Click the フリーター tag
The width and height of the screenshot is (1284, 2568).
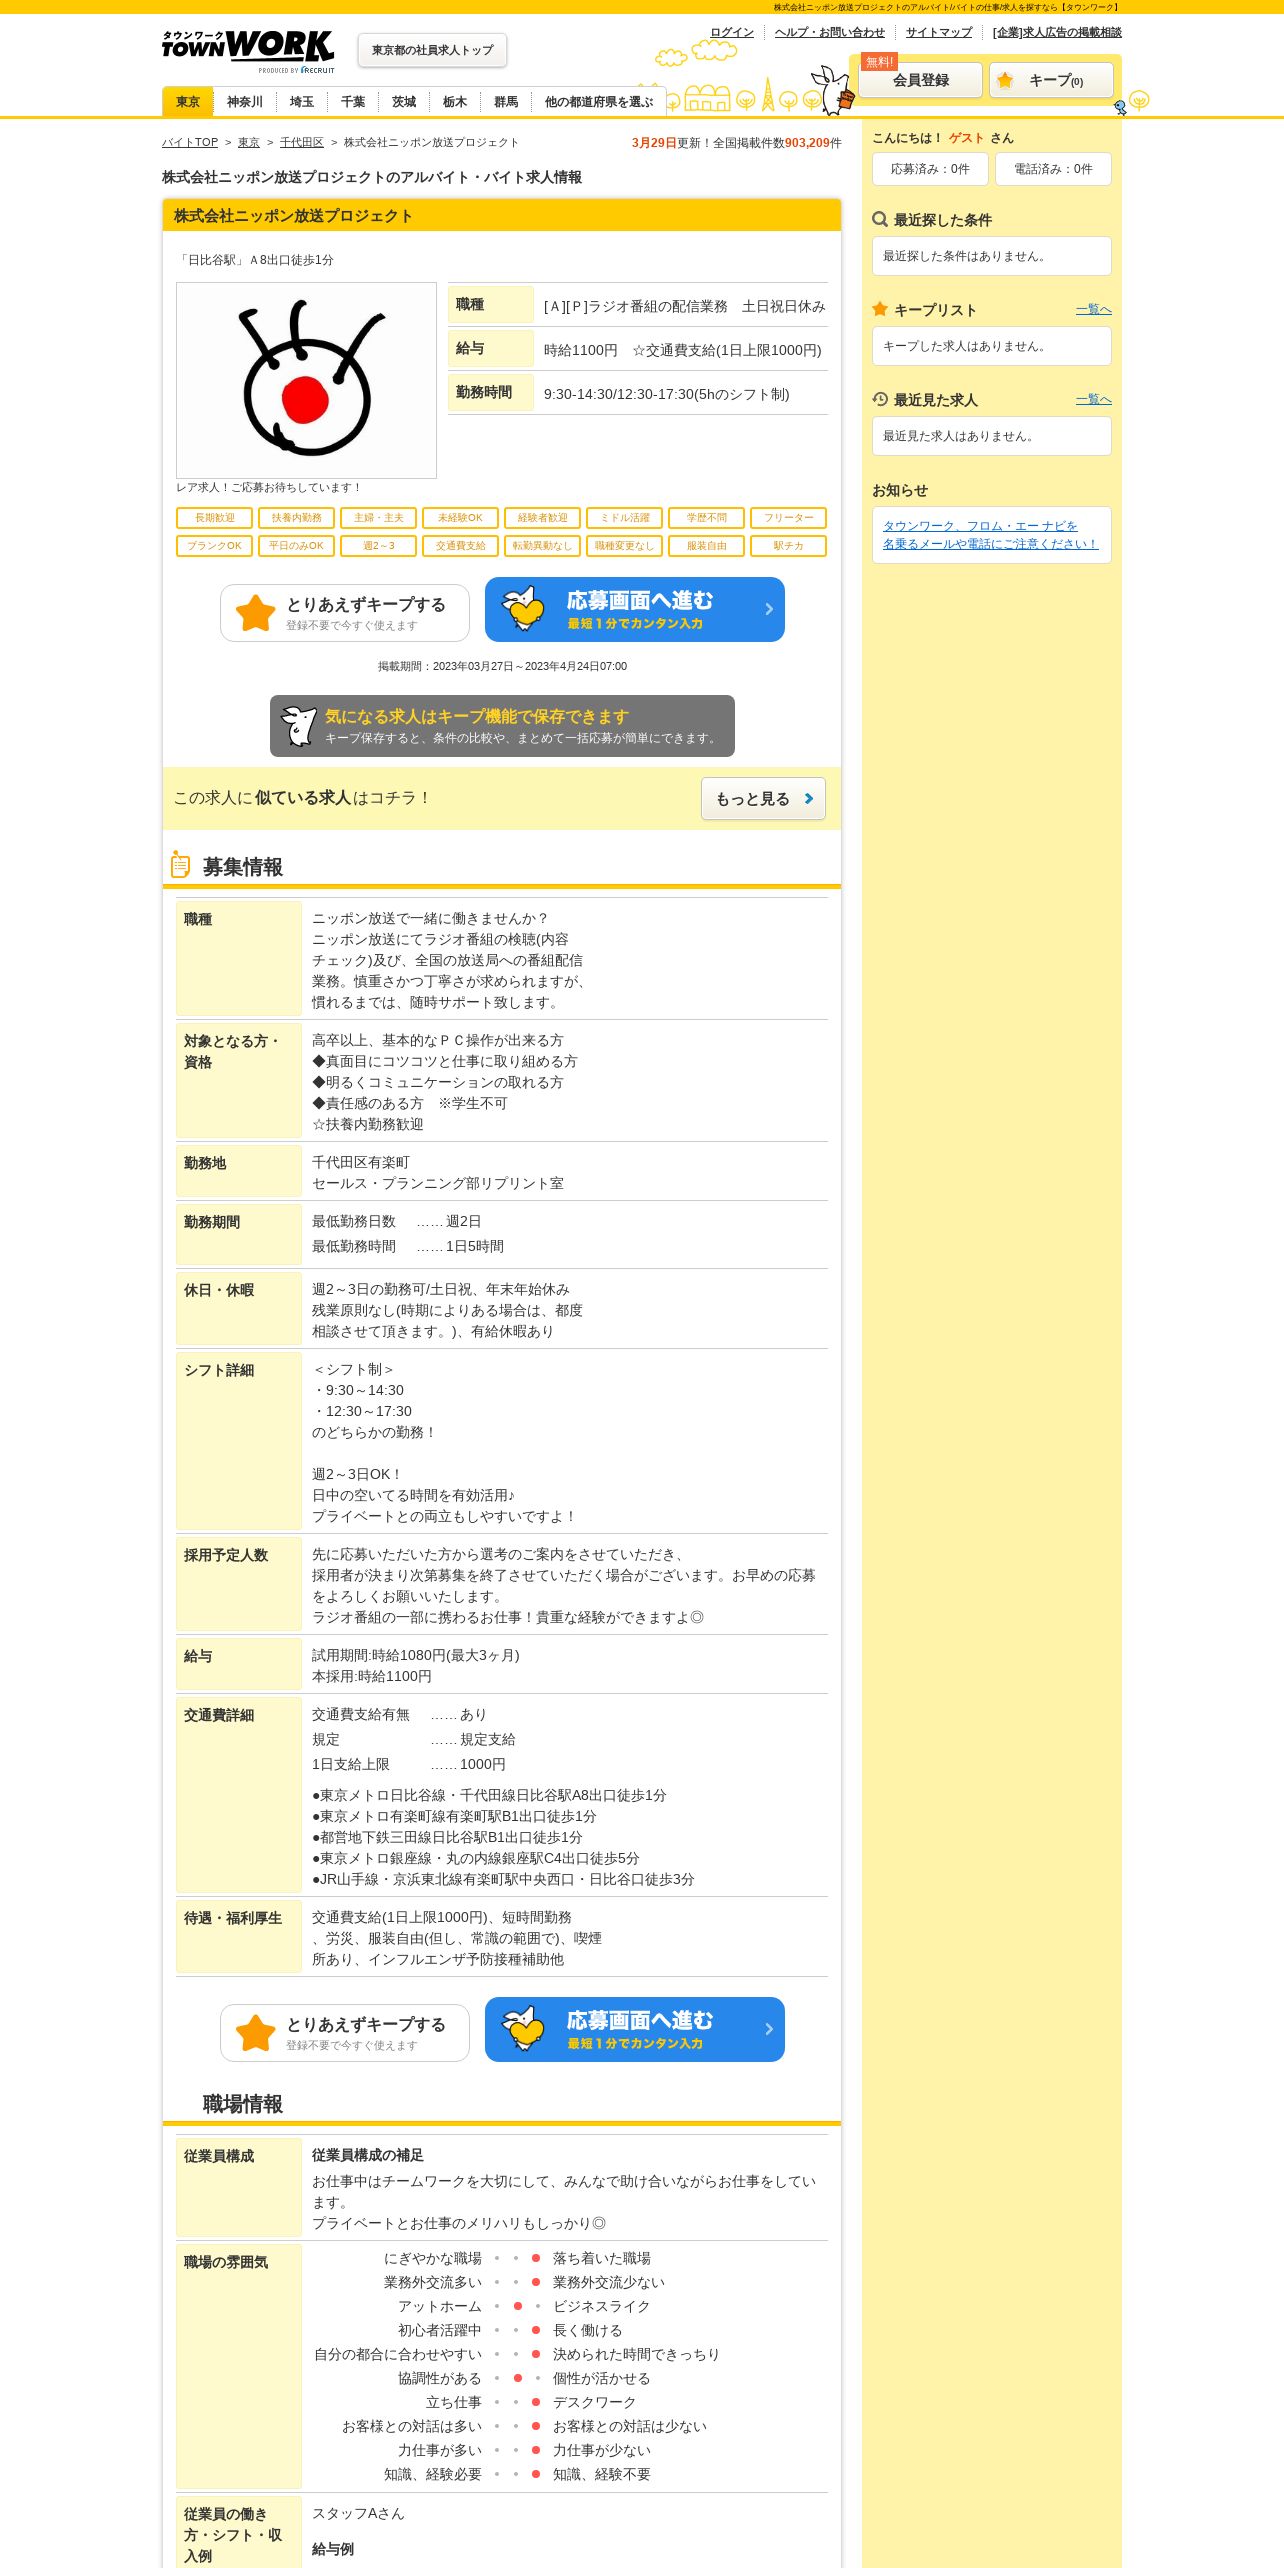point(788,518)
